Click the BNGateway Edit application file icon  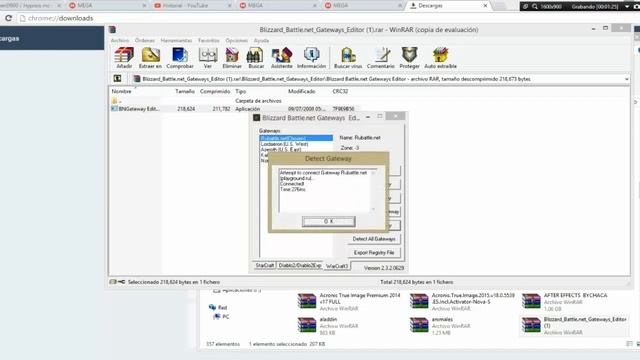click(114, 109)
